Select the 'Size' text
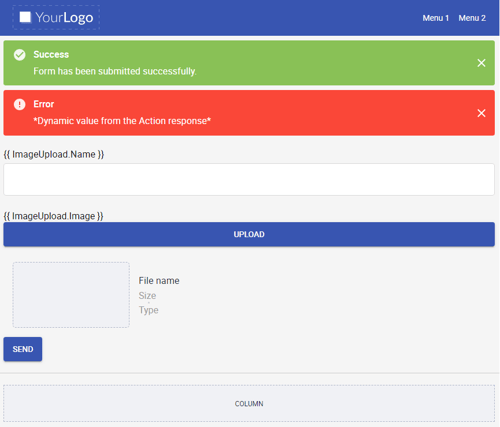500x427 pixels. [x=147, y=296]
